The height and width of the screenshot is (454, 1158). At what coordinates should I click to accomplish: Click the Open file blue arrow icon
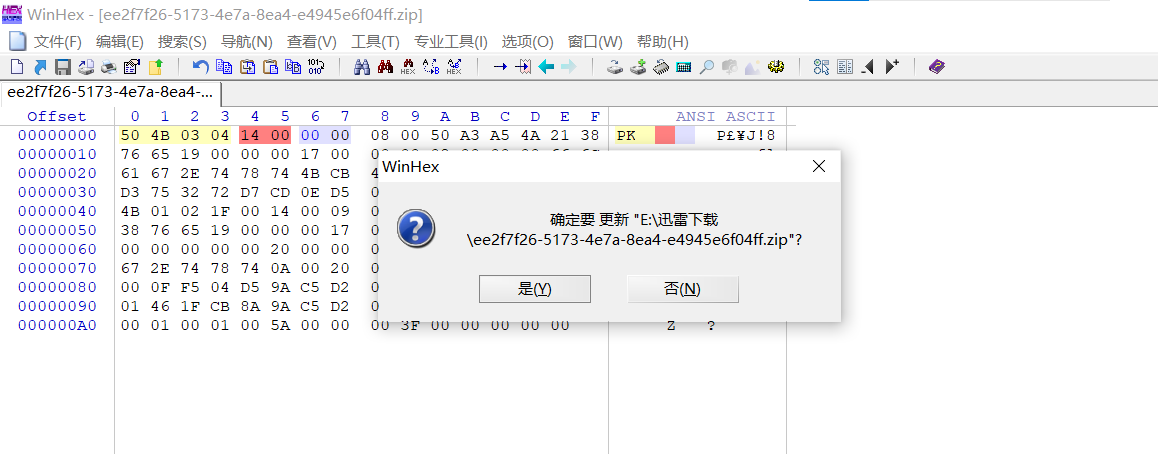(39, 66)
